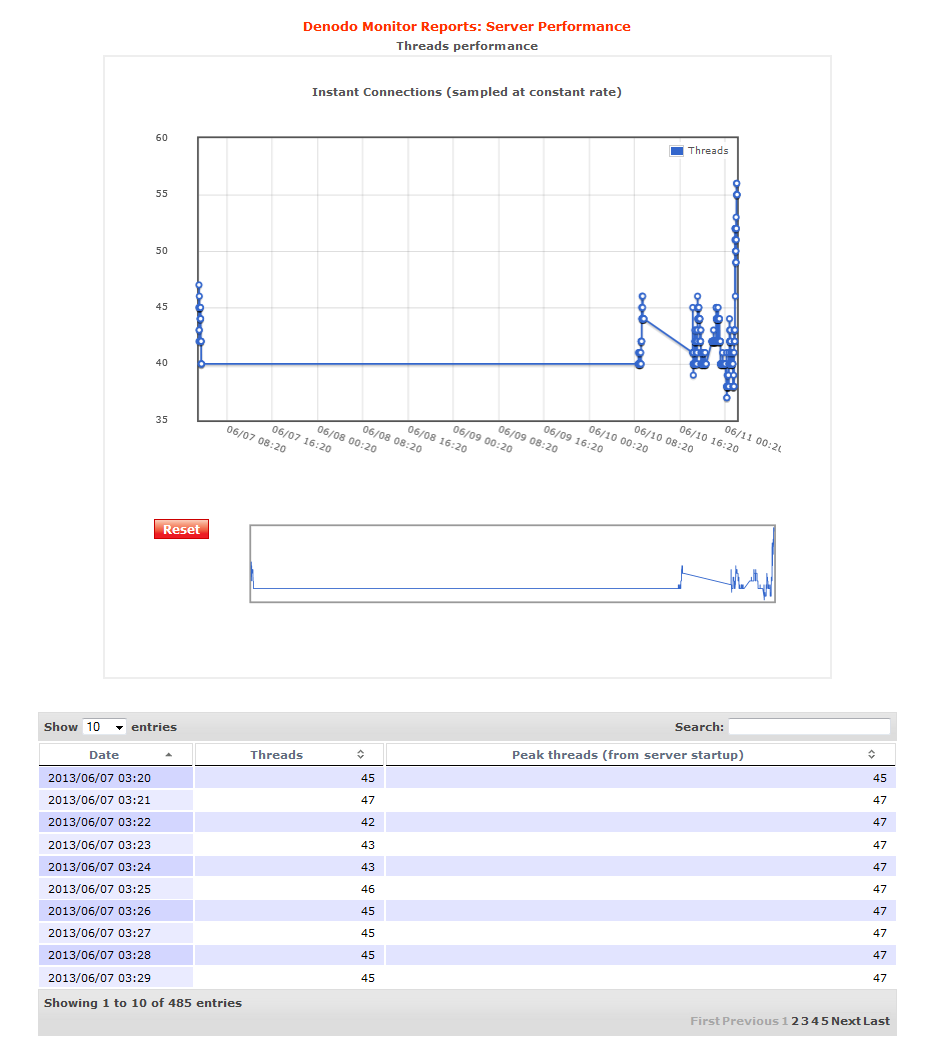Select row 2013/06/07 03:20 date cell
Viewport: 925px width, 1057px height.
116,778
